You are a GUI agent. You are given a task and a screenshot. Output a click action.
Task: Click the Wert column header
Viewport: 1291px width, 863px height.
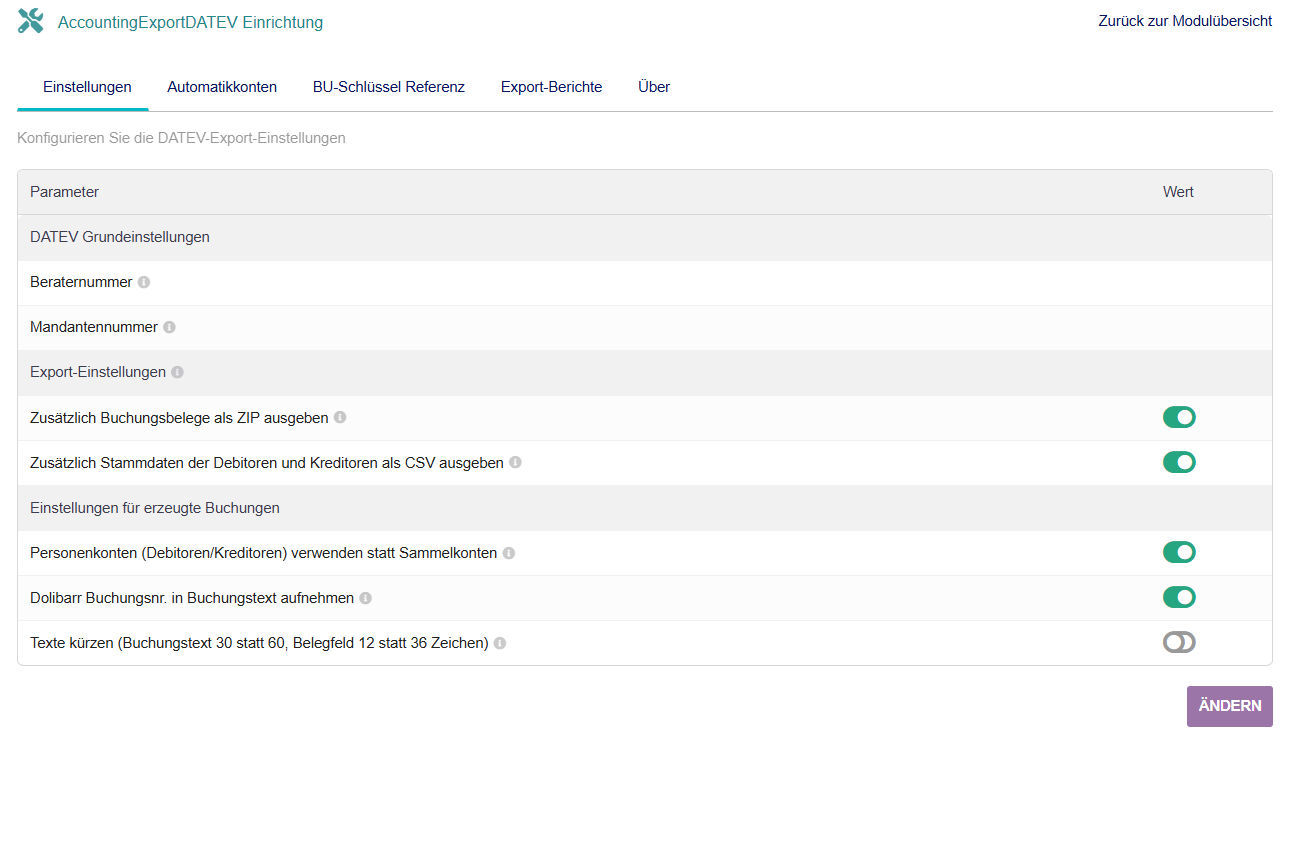(x=1178, y=192)
